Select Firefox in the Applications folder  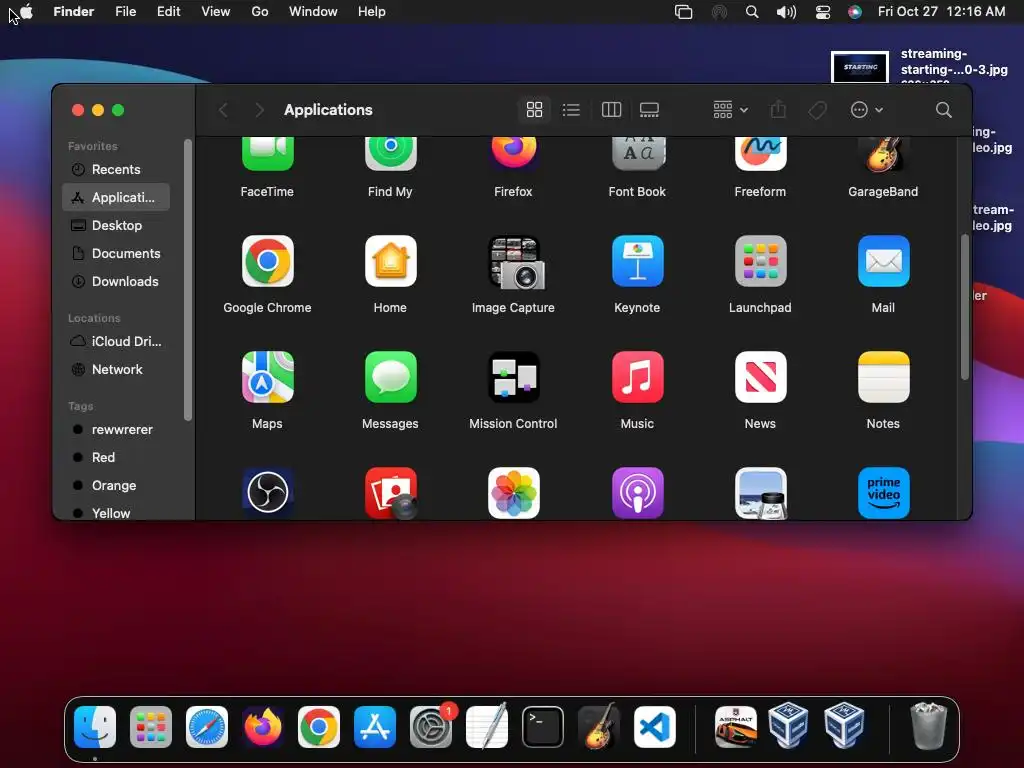[513, 153]
